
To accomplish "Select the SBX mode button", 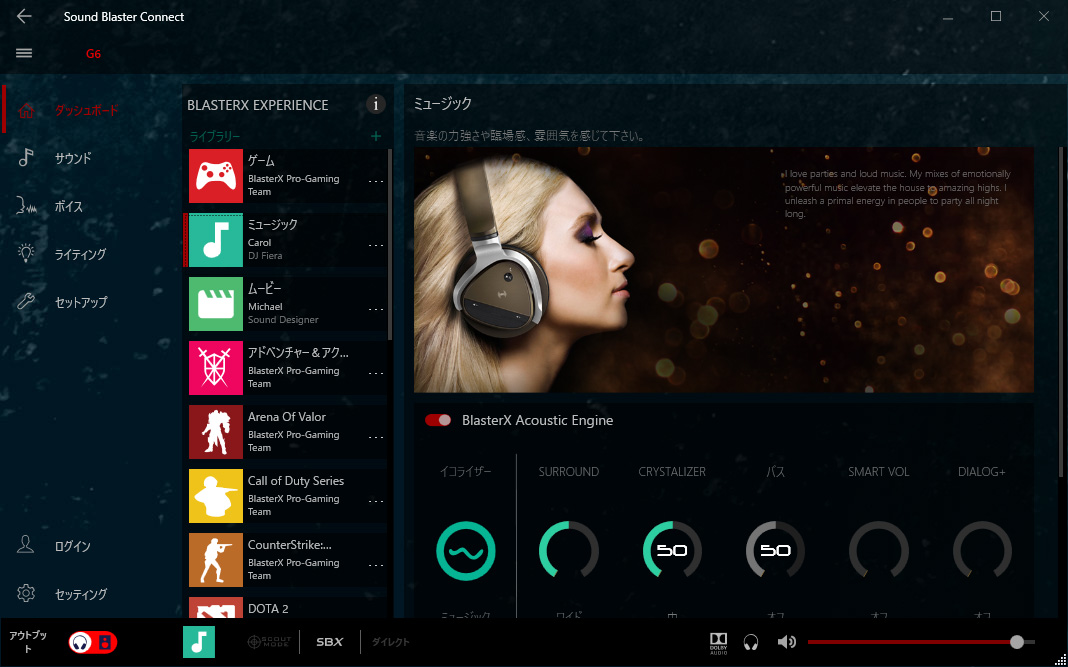I will (x=330, y=642).
